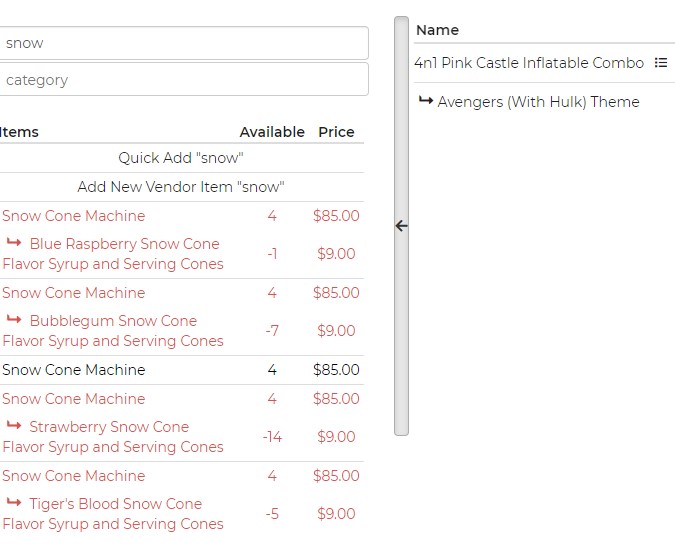This screenshot has width=675, height=549.
Task: Add Blue Raspberry Snow Cone Flavor Syrup
Action: [x=113, y=254]
